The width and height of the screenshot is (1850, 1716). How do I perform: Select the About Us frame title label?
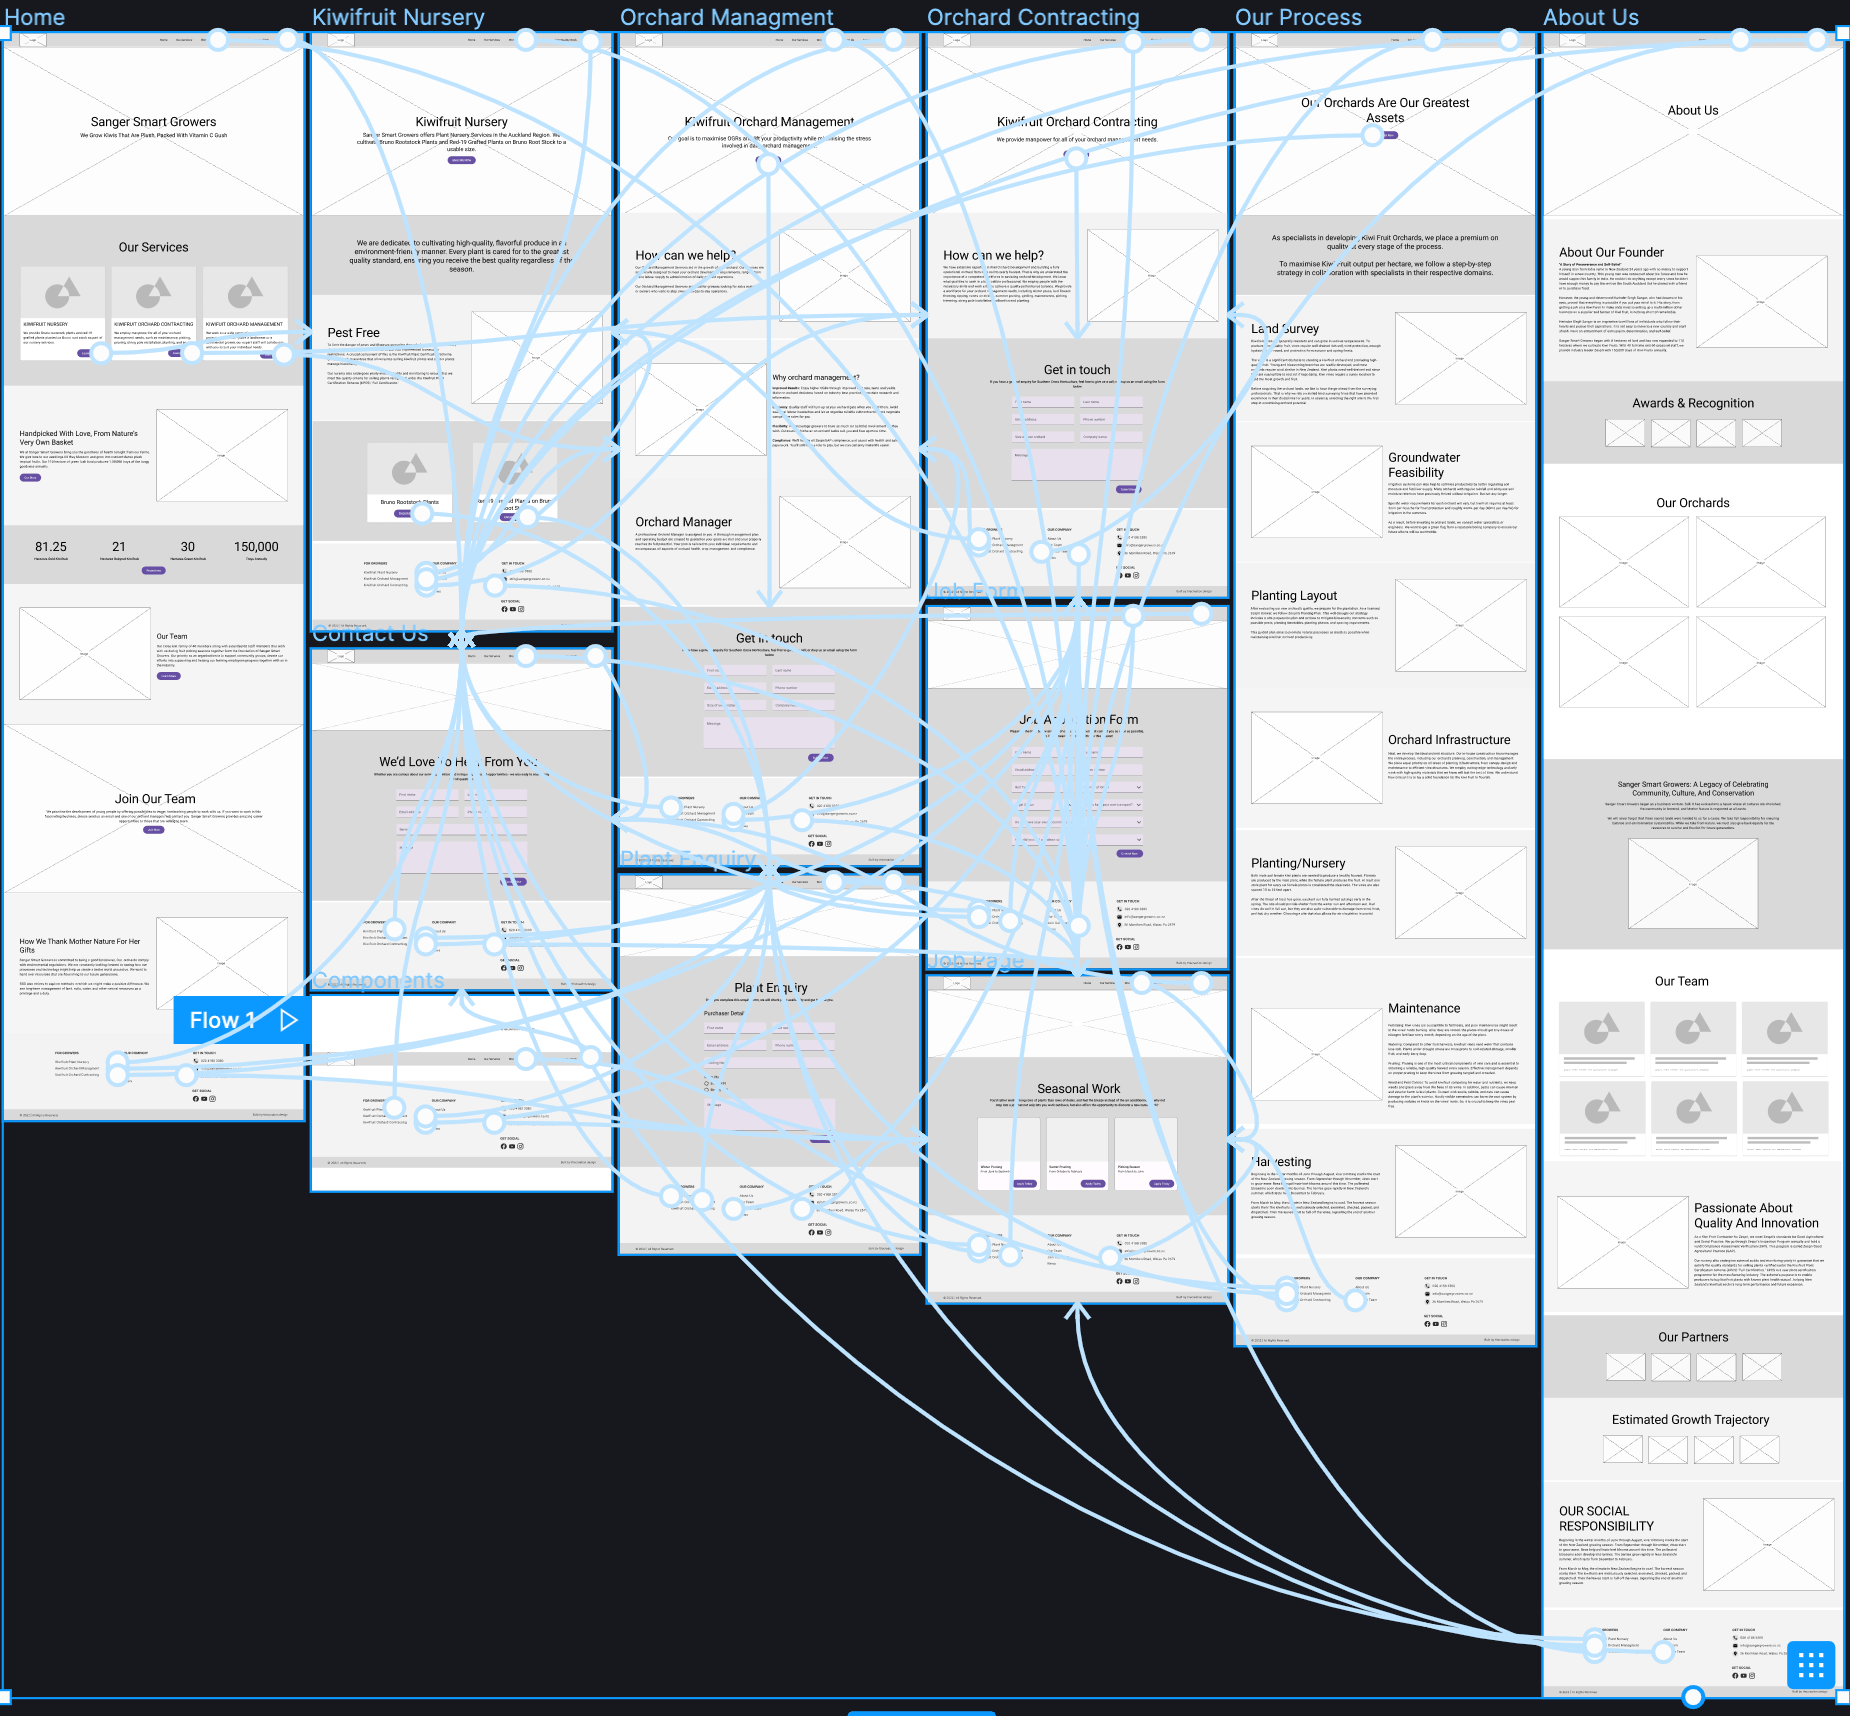tap(1590, 17)
